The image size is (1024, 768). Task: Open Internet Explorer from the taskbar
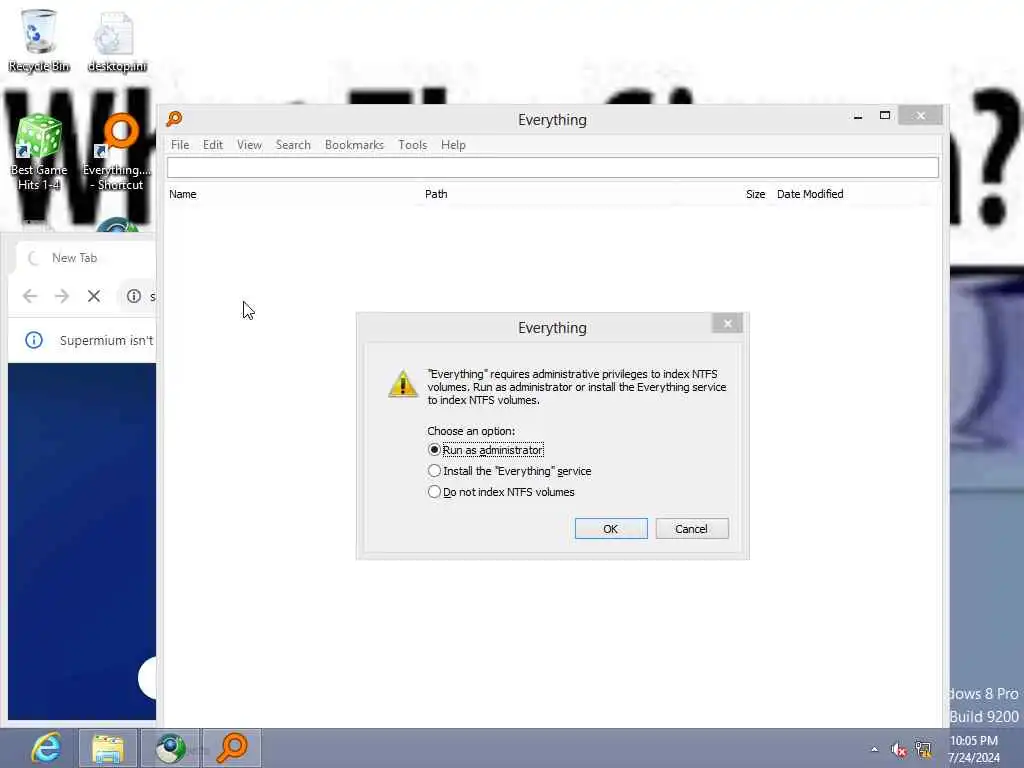46,748
